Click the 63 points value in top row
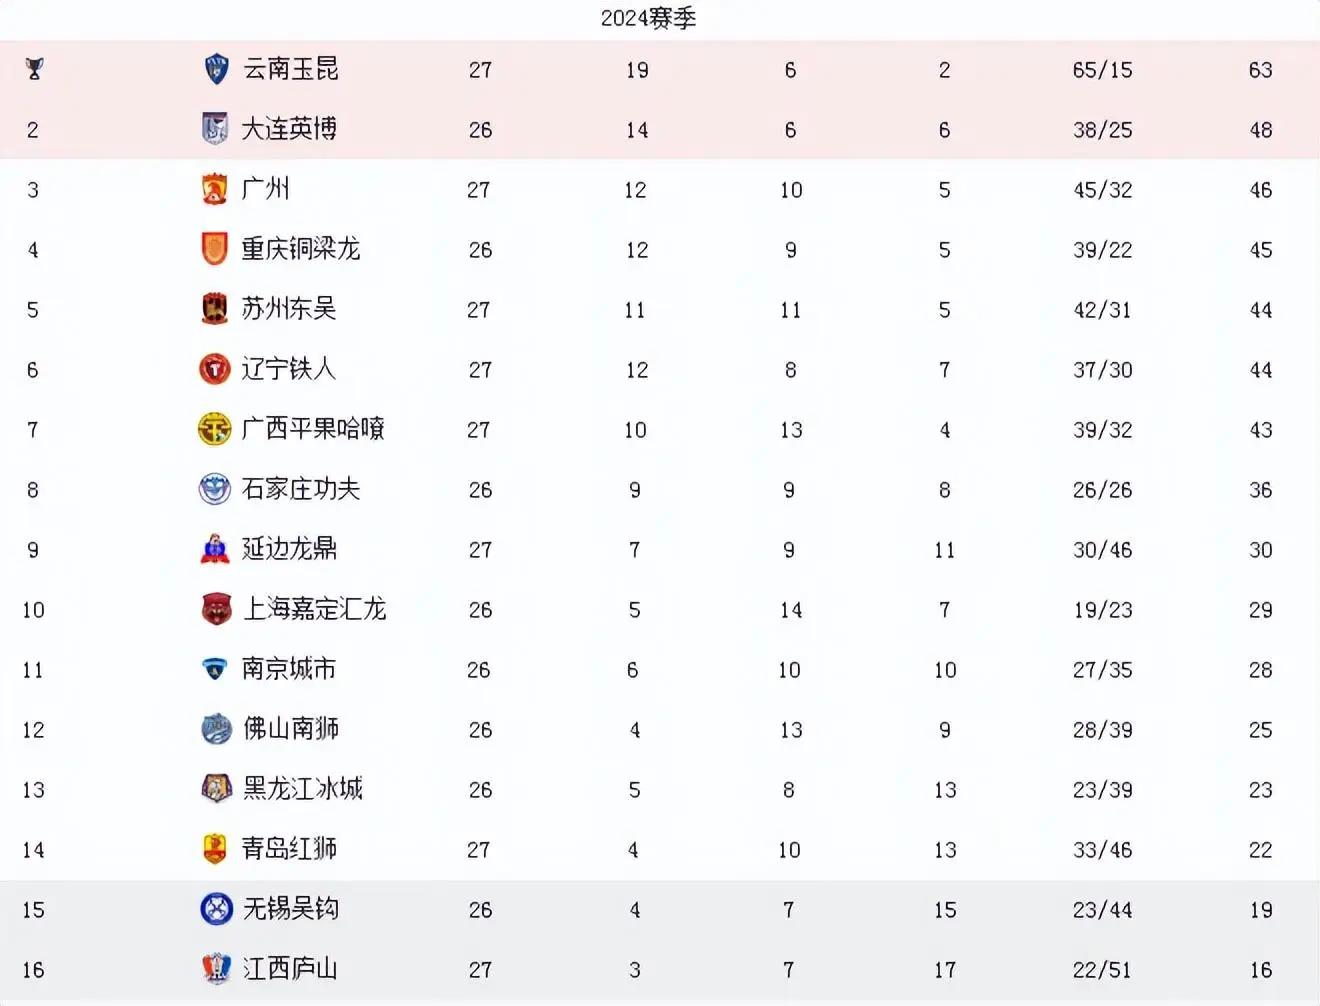This screenshot has height=1006, width=1320. click(x=1260, y=70)
